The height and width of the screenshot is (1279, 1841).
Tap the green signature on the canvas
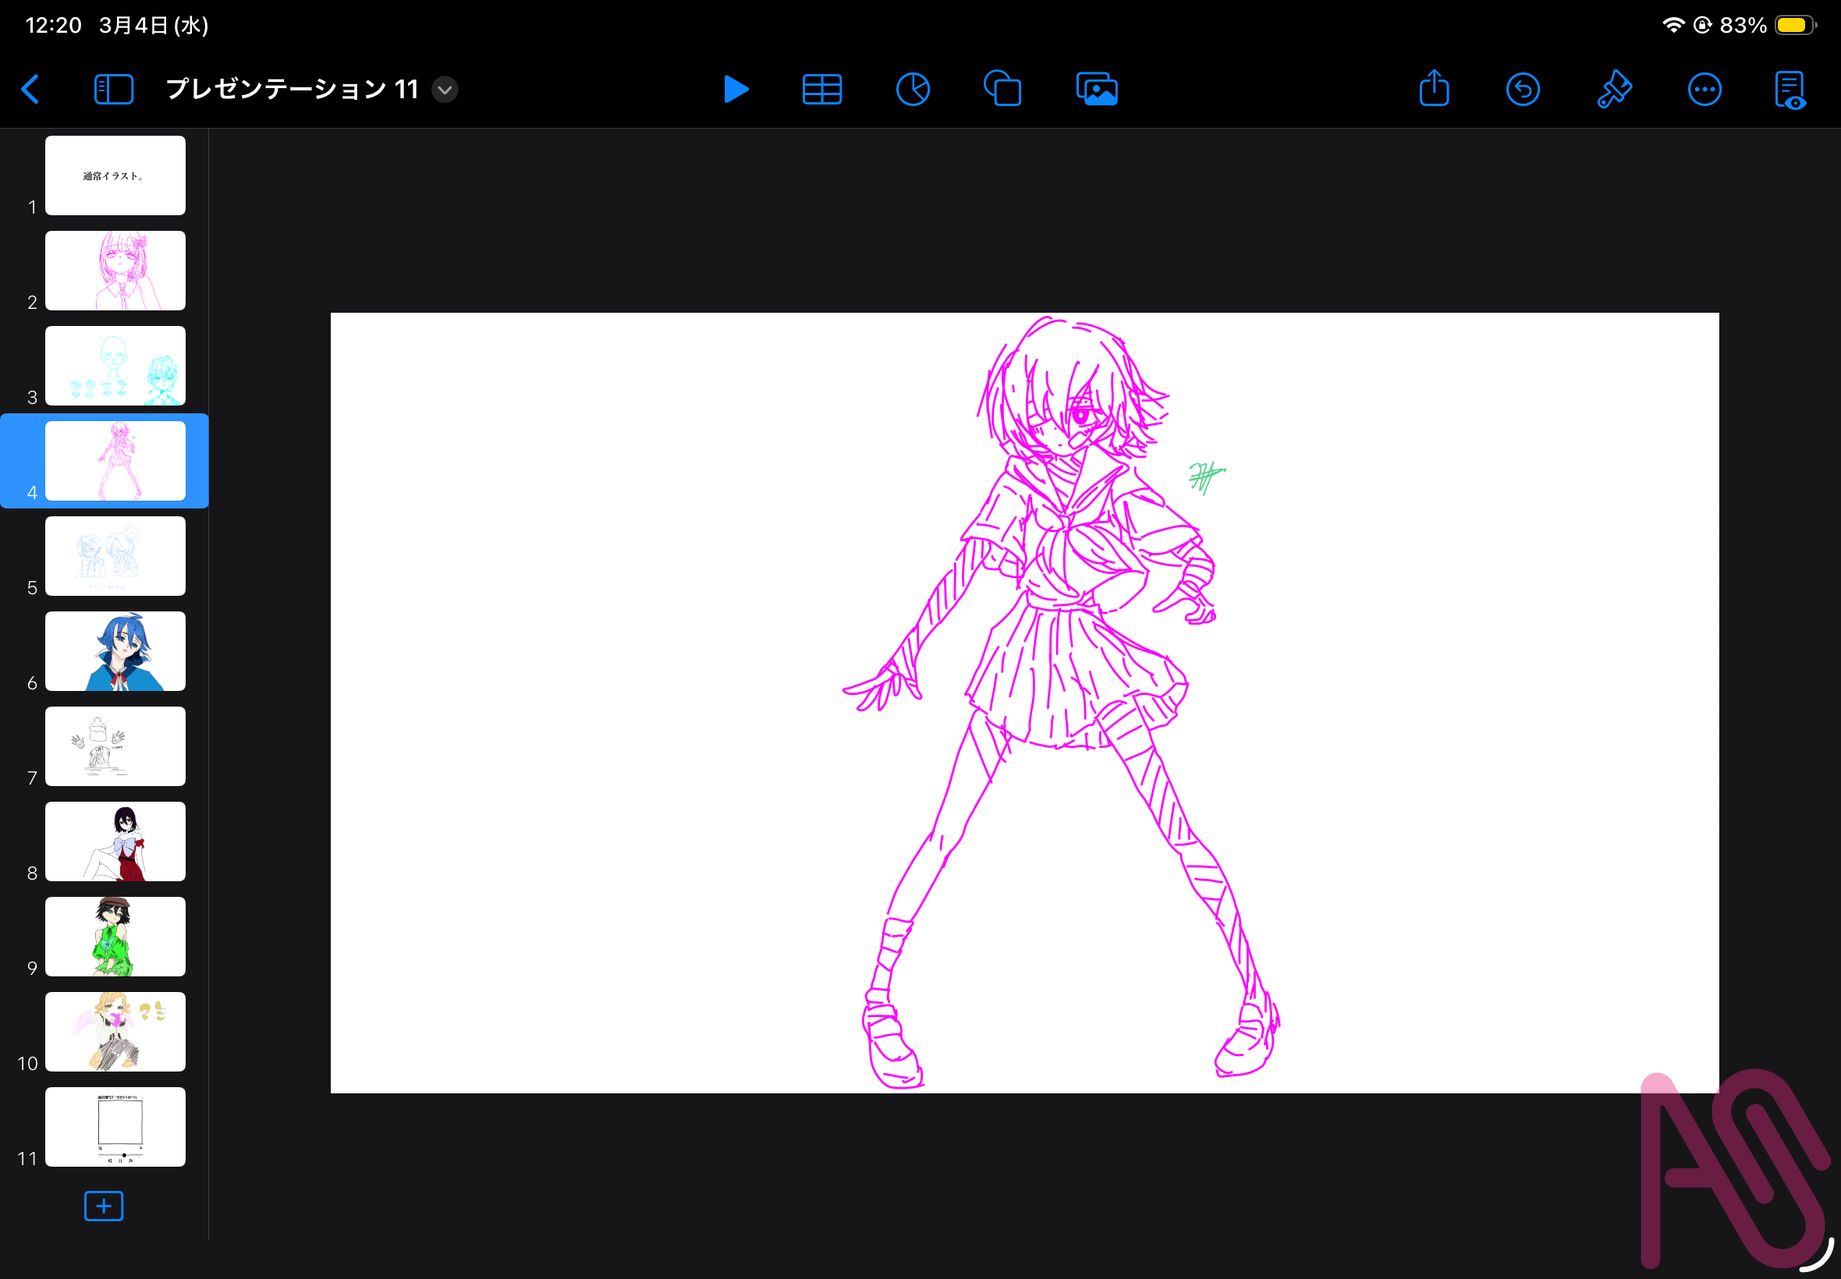(1206, 477)
